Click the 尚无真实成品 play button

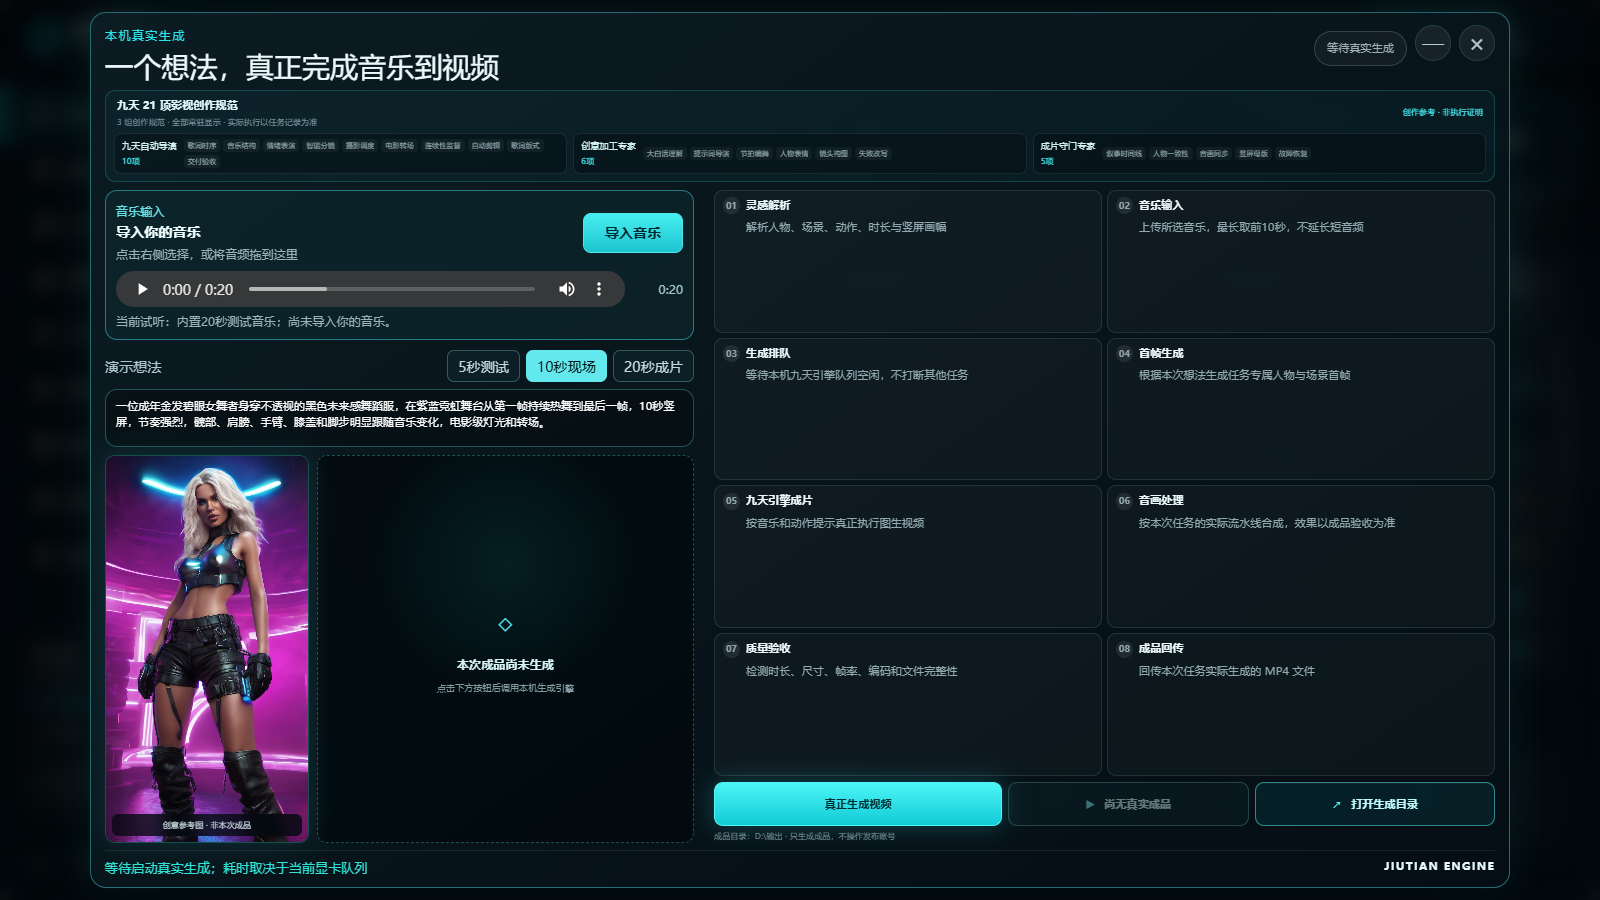1128,804
